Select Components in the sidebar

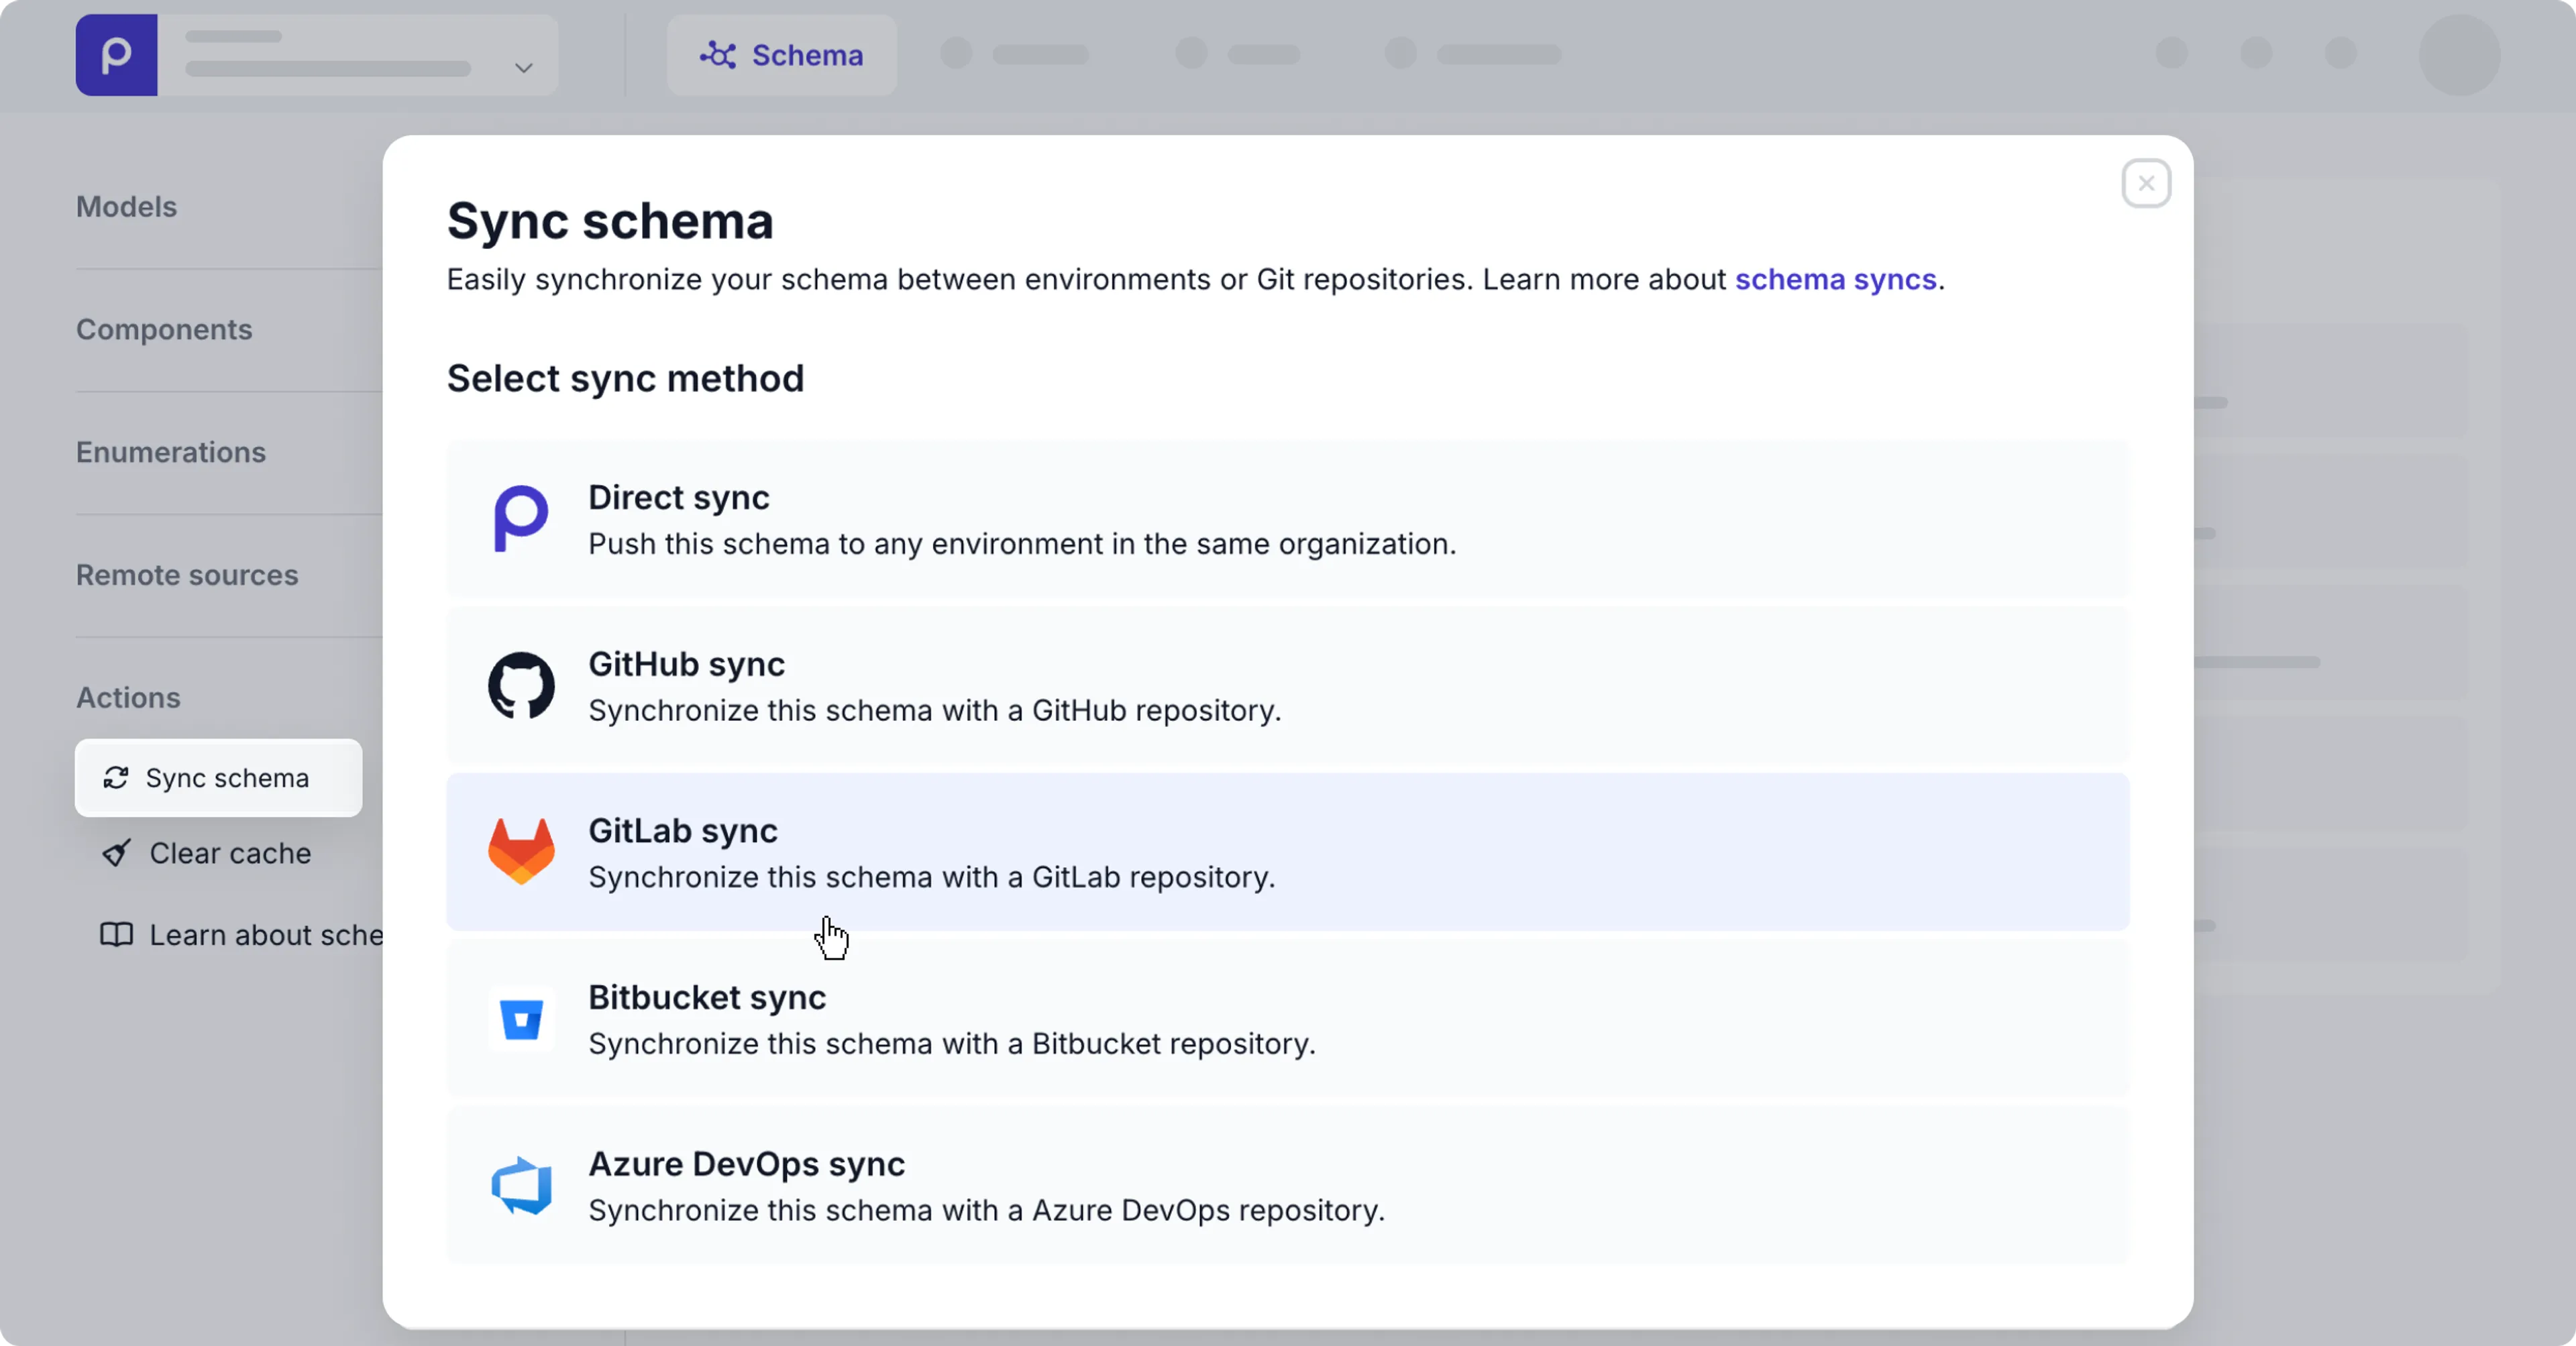point(163,329)
